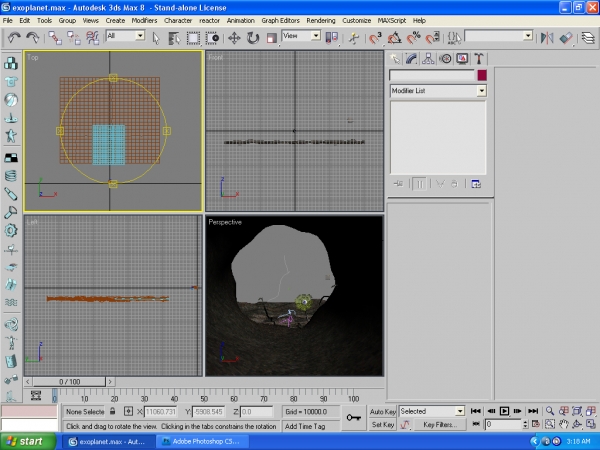
Task: Open the reactor menu
Action: (209, 20)
